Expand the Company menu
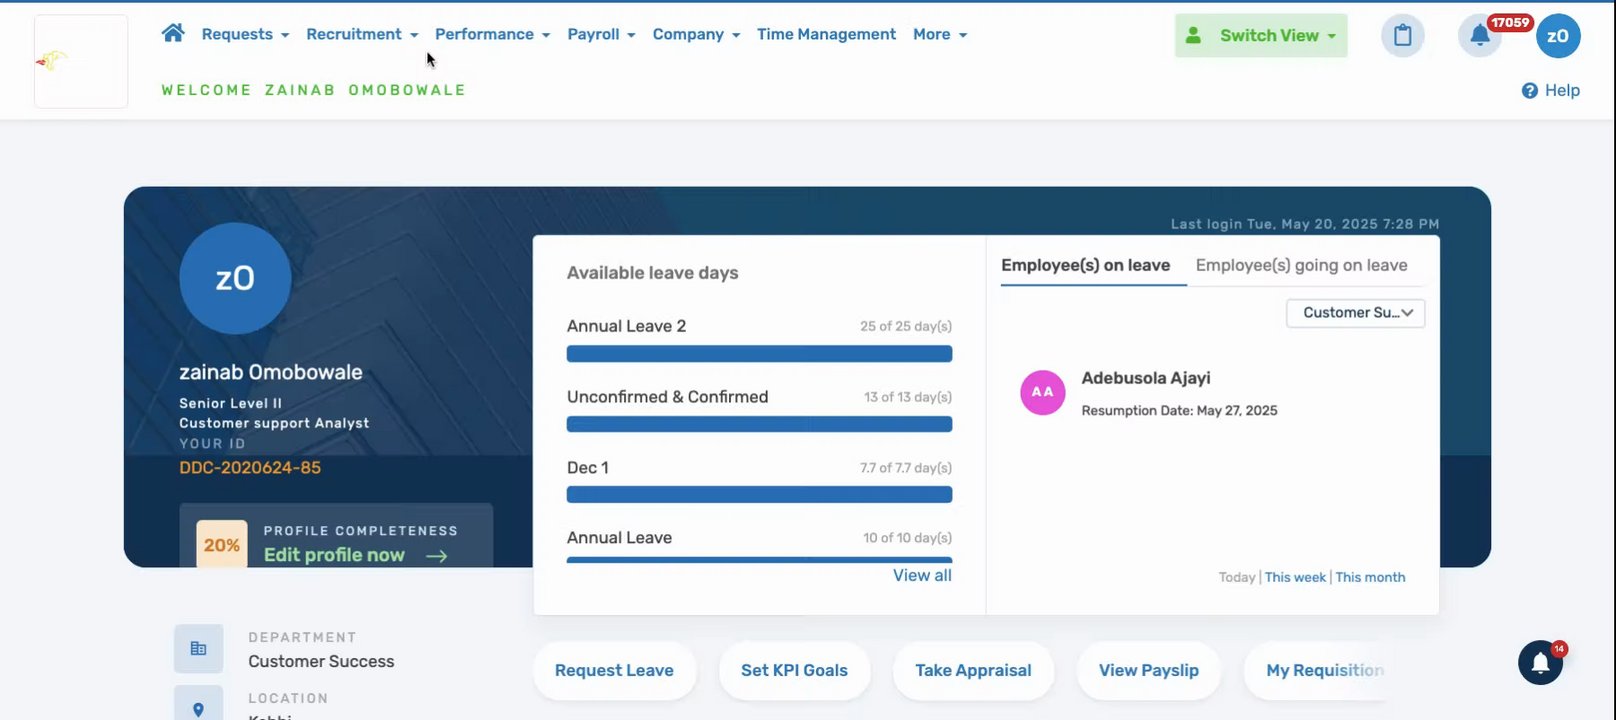1616x720 pixels. point(696,34)
